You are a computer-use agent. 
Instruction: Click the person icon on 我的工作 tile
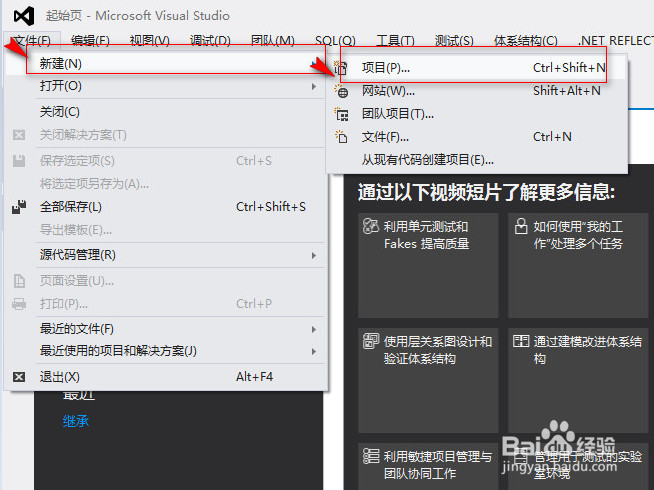pos(521,226)
